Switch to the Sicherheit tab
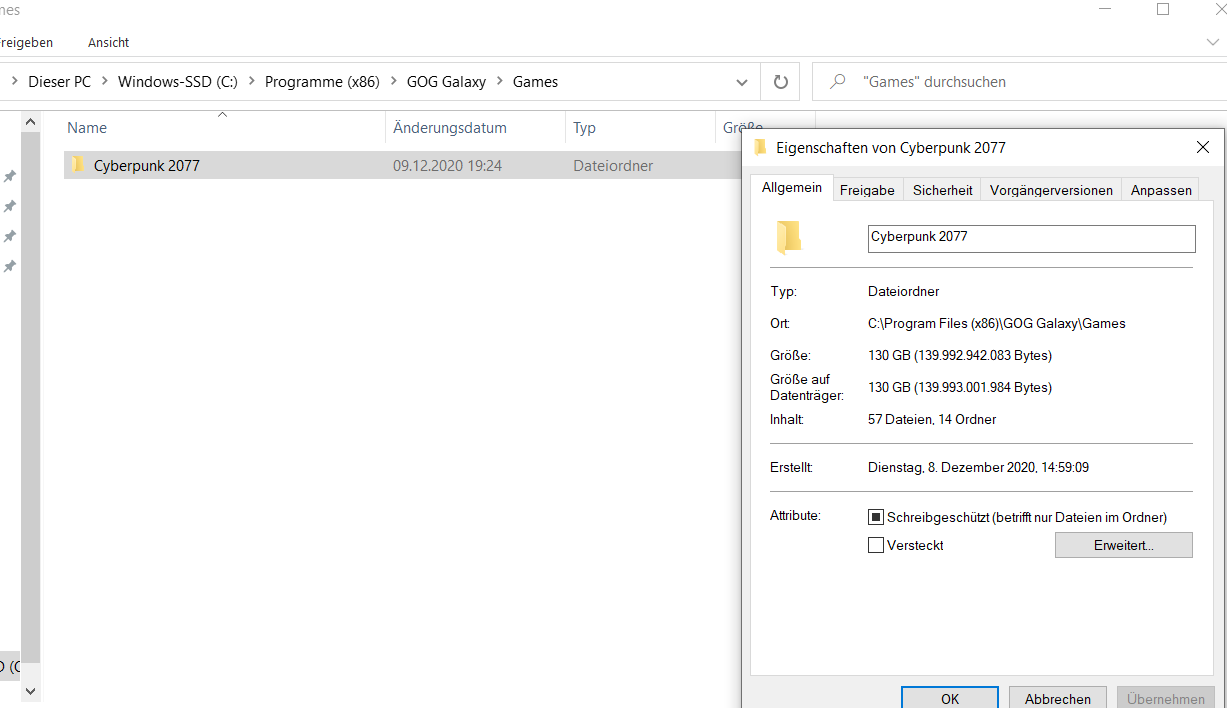This screenshot has width=1227, height=708. 942,190
